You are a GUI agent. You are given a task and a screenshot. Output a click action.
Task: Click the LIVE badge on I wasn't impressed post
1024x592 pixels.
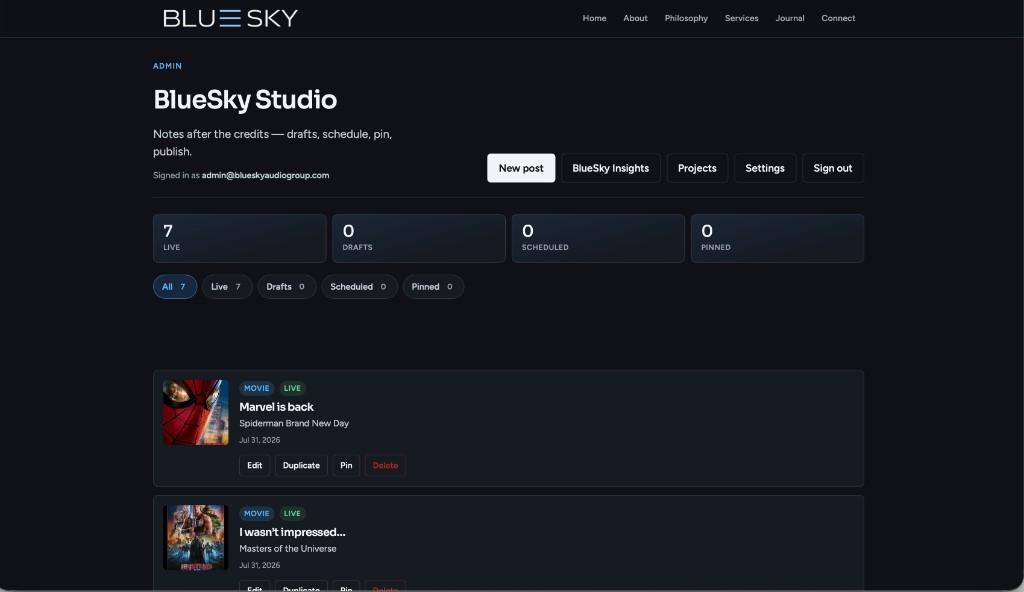[x=292, y=514]
